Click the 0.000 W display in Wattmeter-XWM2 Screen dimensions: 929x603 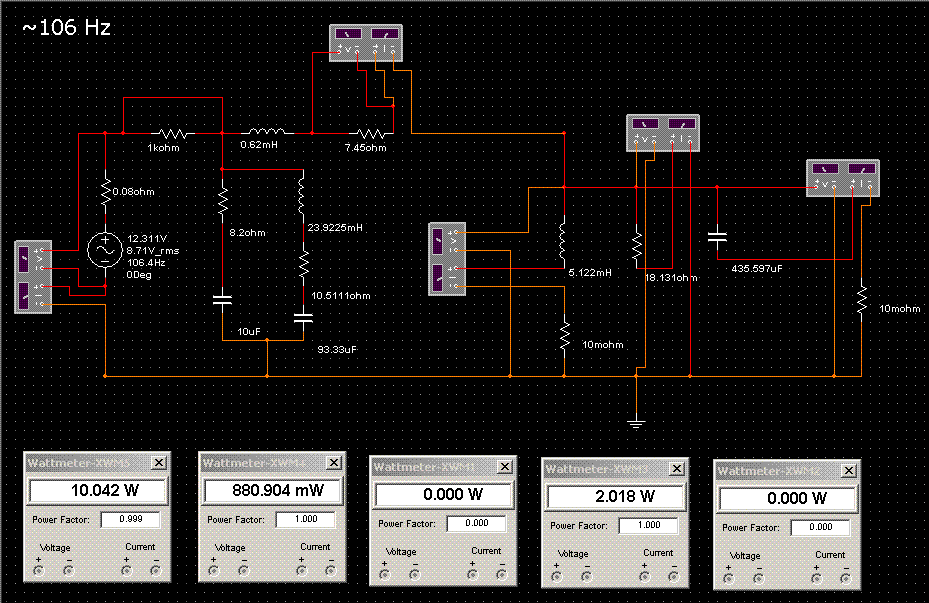[x=789, y=498]
